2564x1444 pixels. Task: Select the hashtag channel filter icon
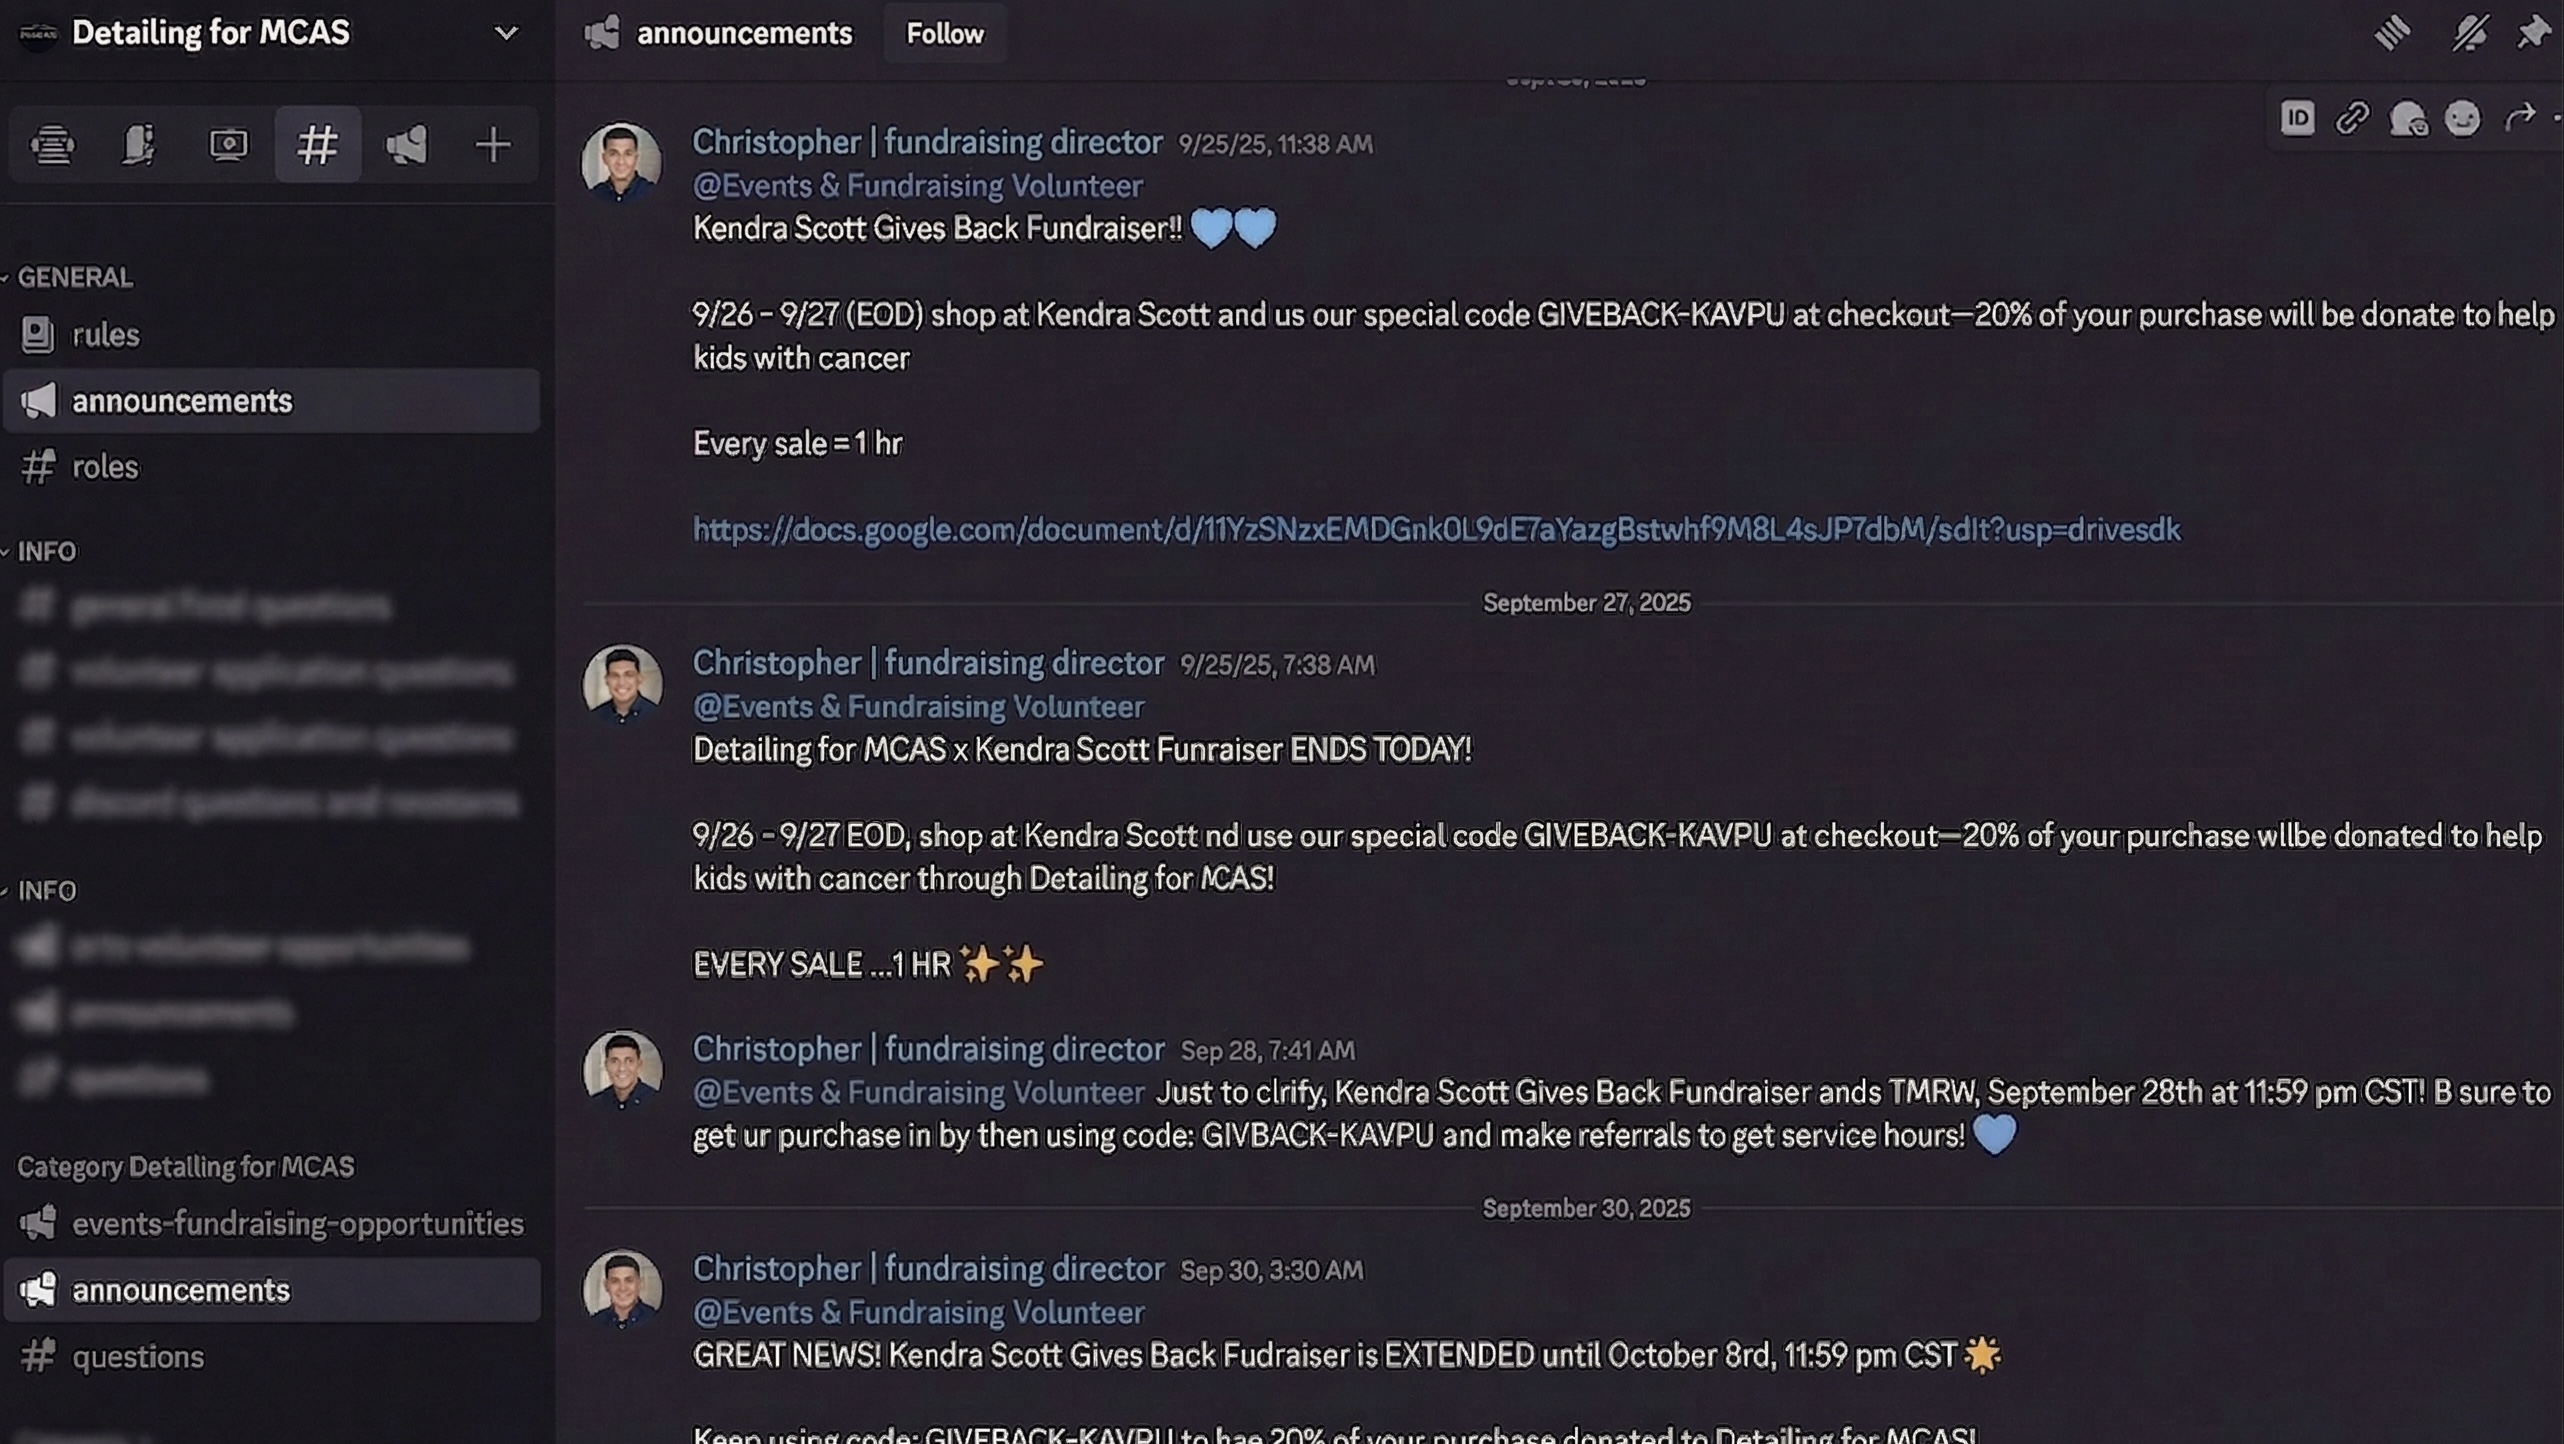(x=317, y=144)
